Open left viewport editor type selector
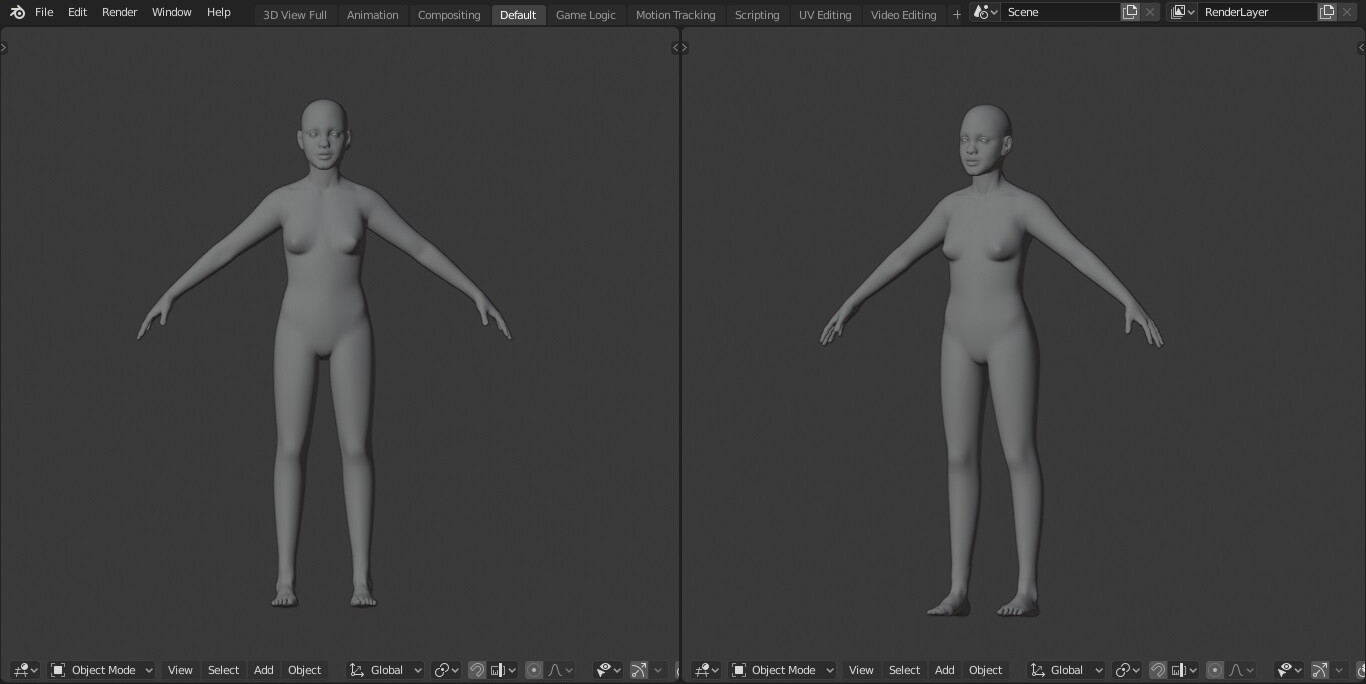This screenshot has height=684, width=1366. tap(26, 670)
